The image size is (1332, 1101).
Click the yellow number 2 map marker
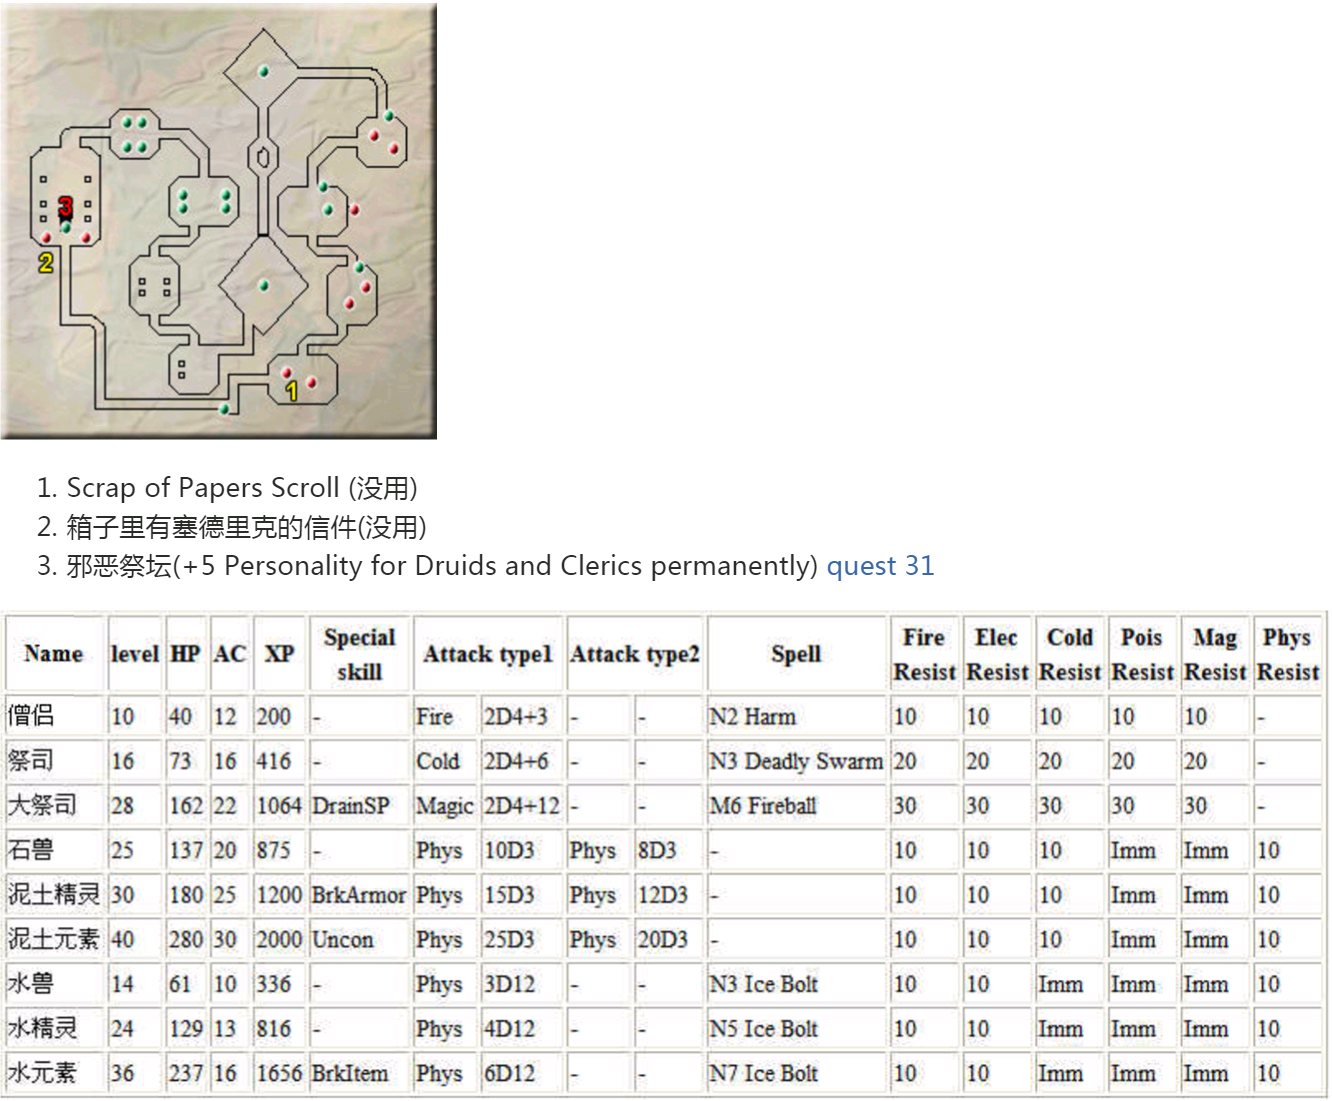coord(46,263)
